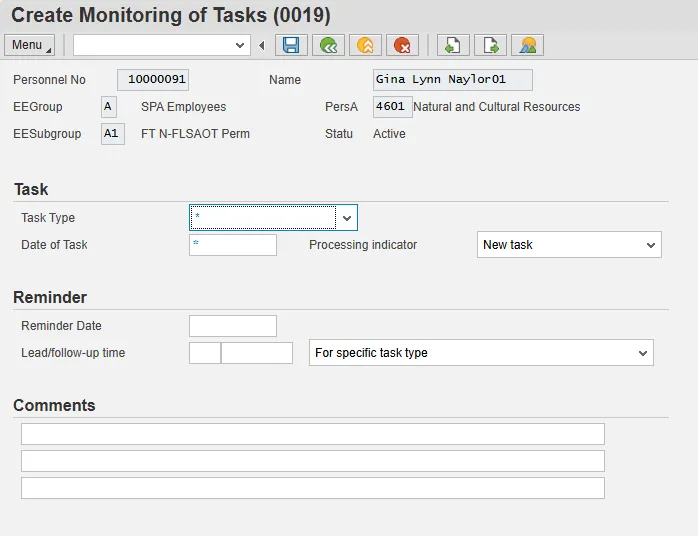
Task: Go to the next record icon
Action: tap(490, 45)
